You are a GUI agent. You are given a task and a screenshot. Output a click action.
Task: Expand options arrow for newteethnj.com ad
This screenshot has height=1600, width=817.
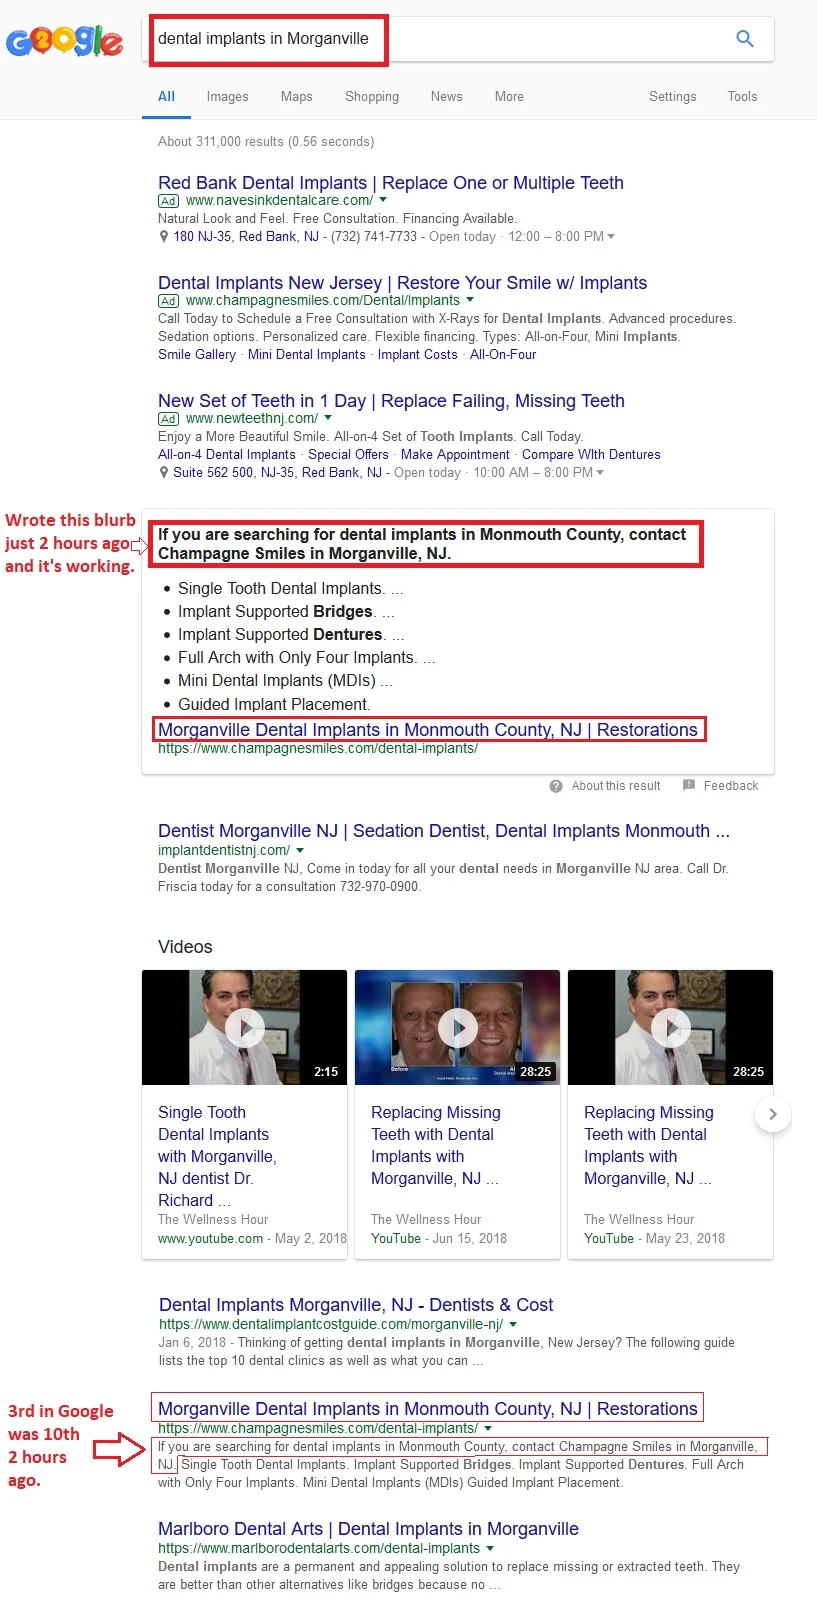point(328,418)
